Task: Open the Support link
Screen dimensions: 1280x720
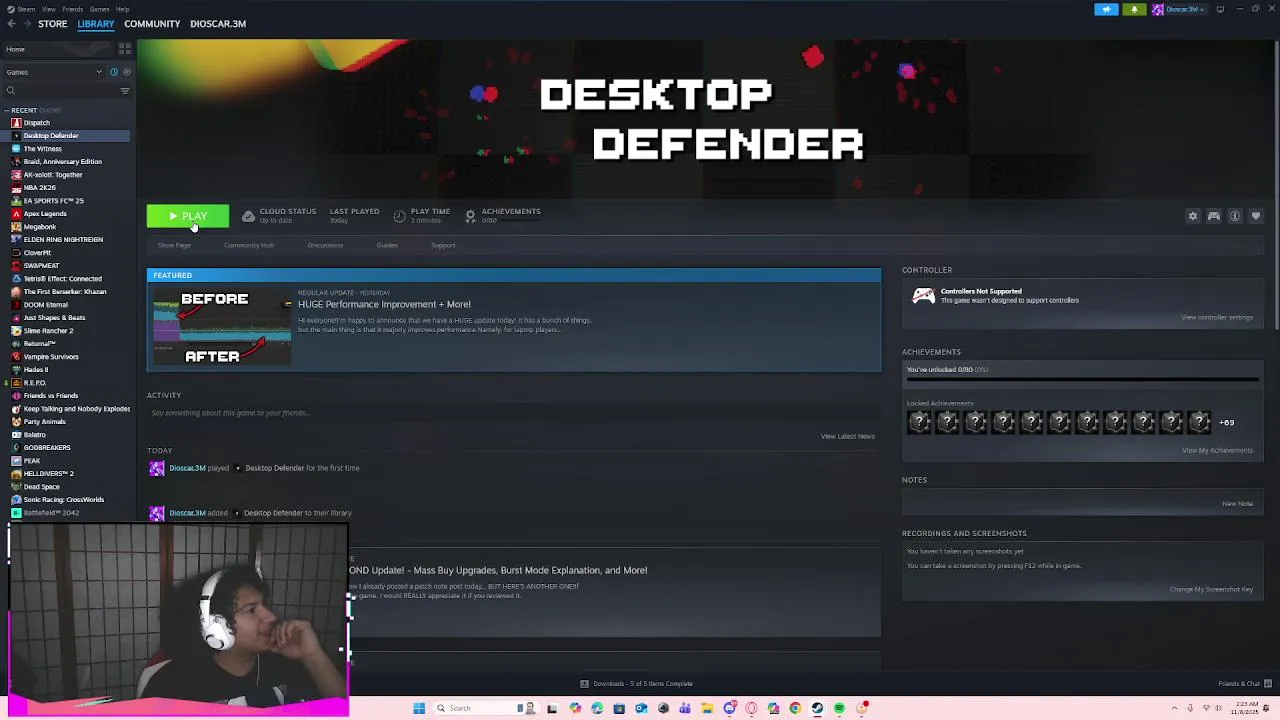Action: [x=443, y=245]
